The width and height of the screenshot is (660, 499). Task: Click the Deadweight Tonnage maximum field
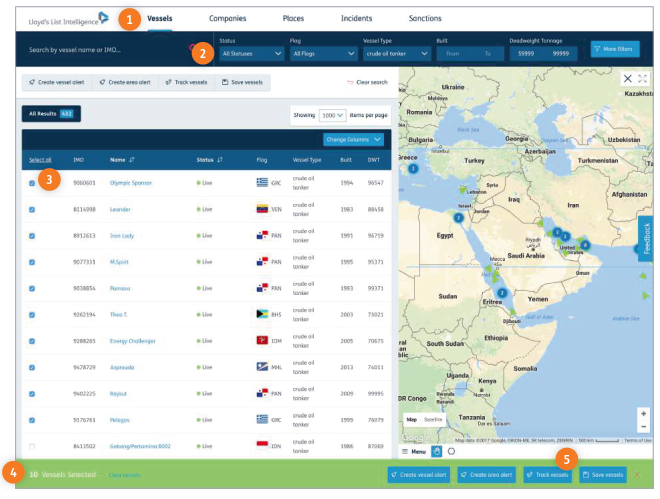pyautogui.click(x=561, y=54)
